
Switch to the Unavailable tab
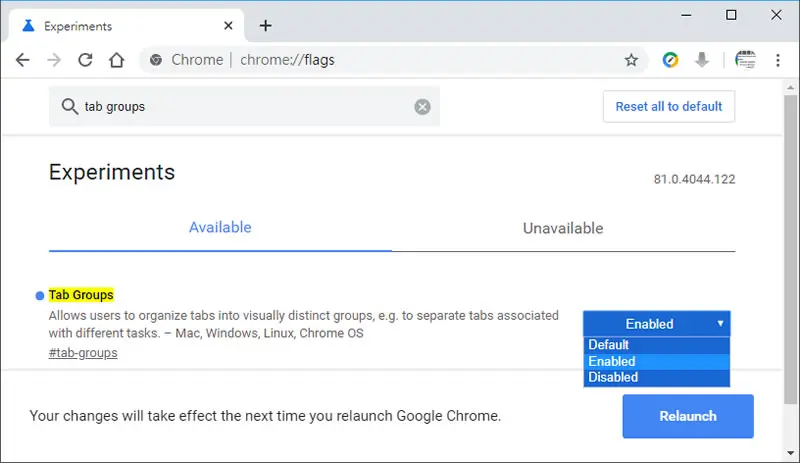pyautogui.click(x=563, y=228)
